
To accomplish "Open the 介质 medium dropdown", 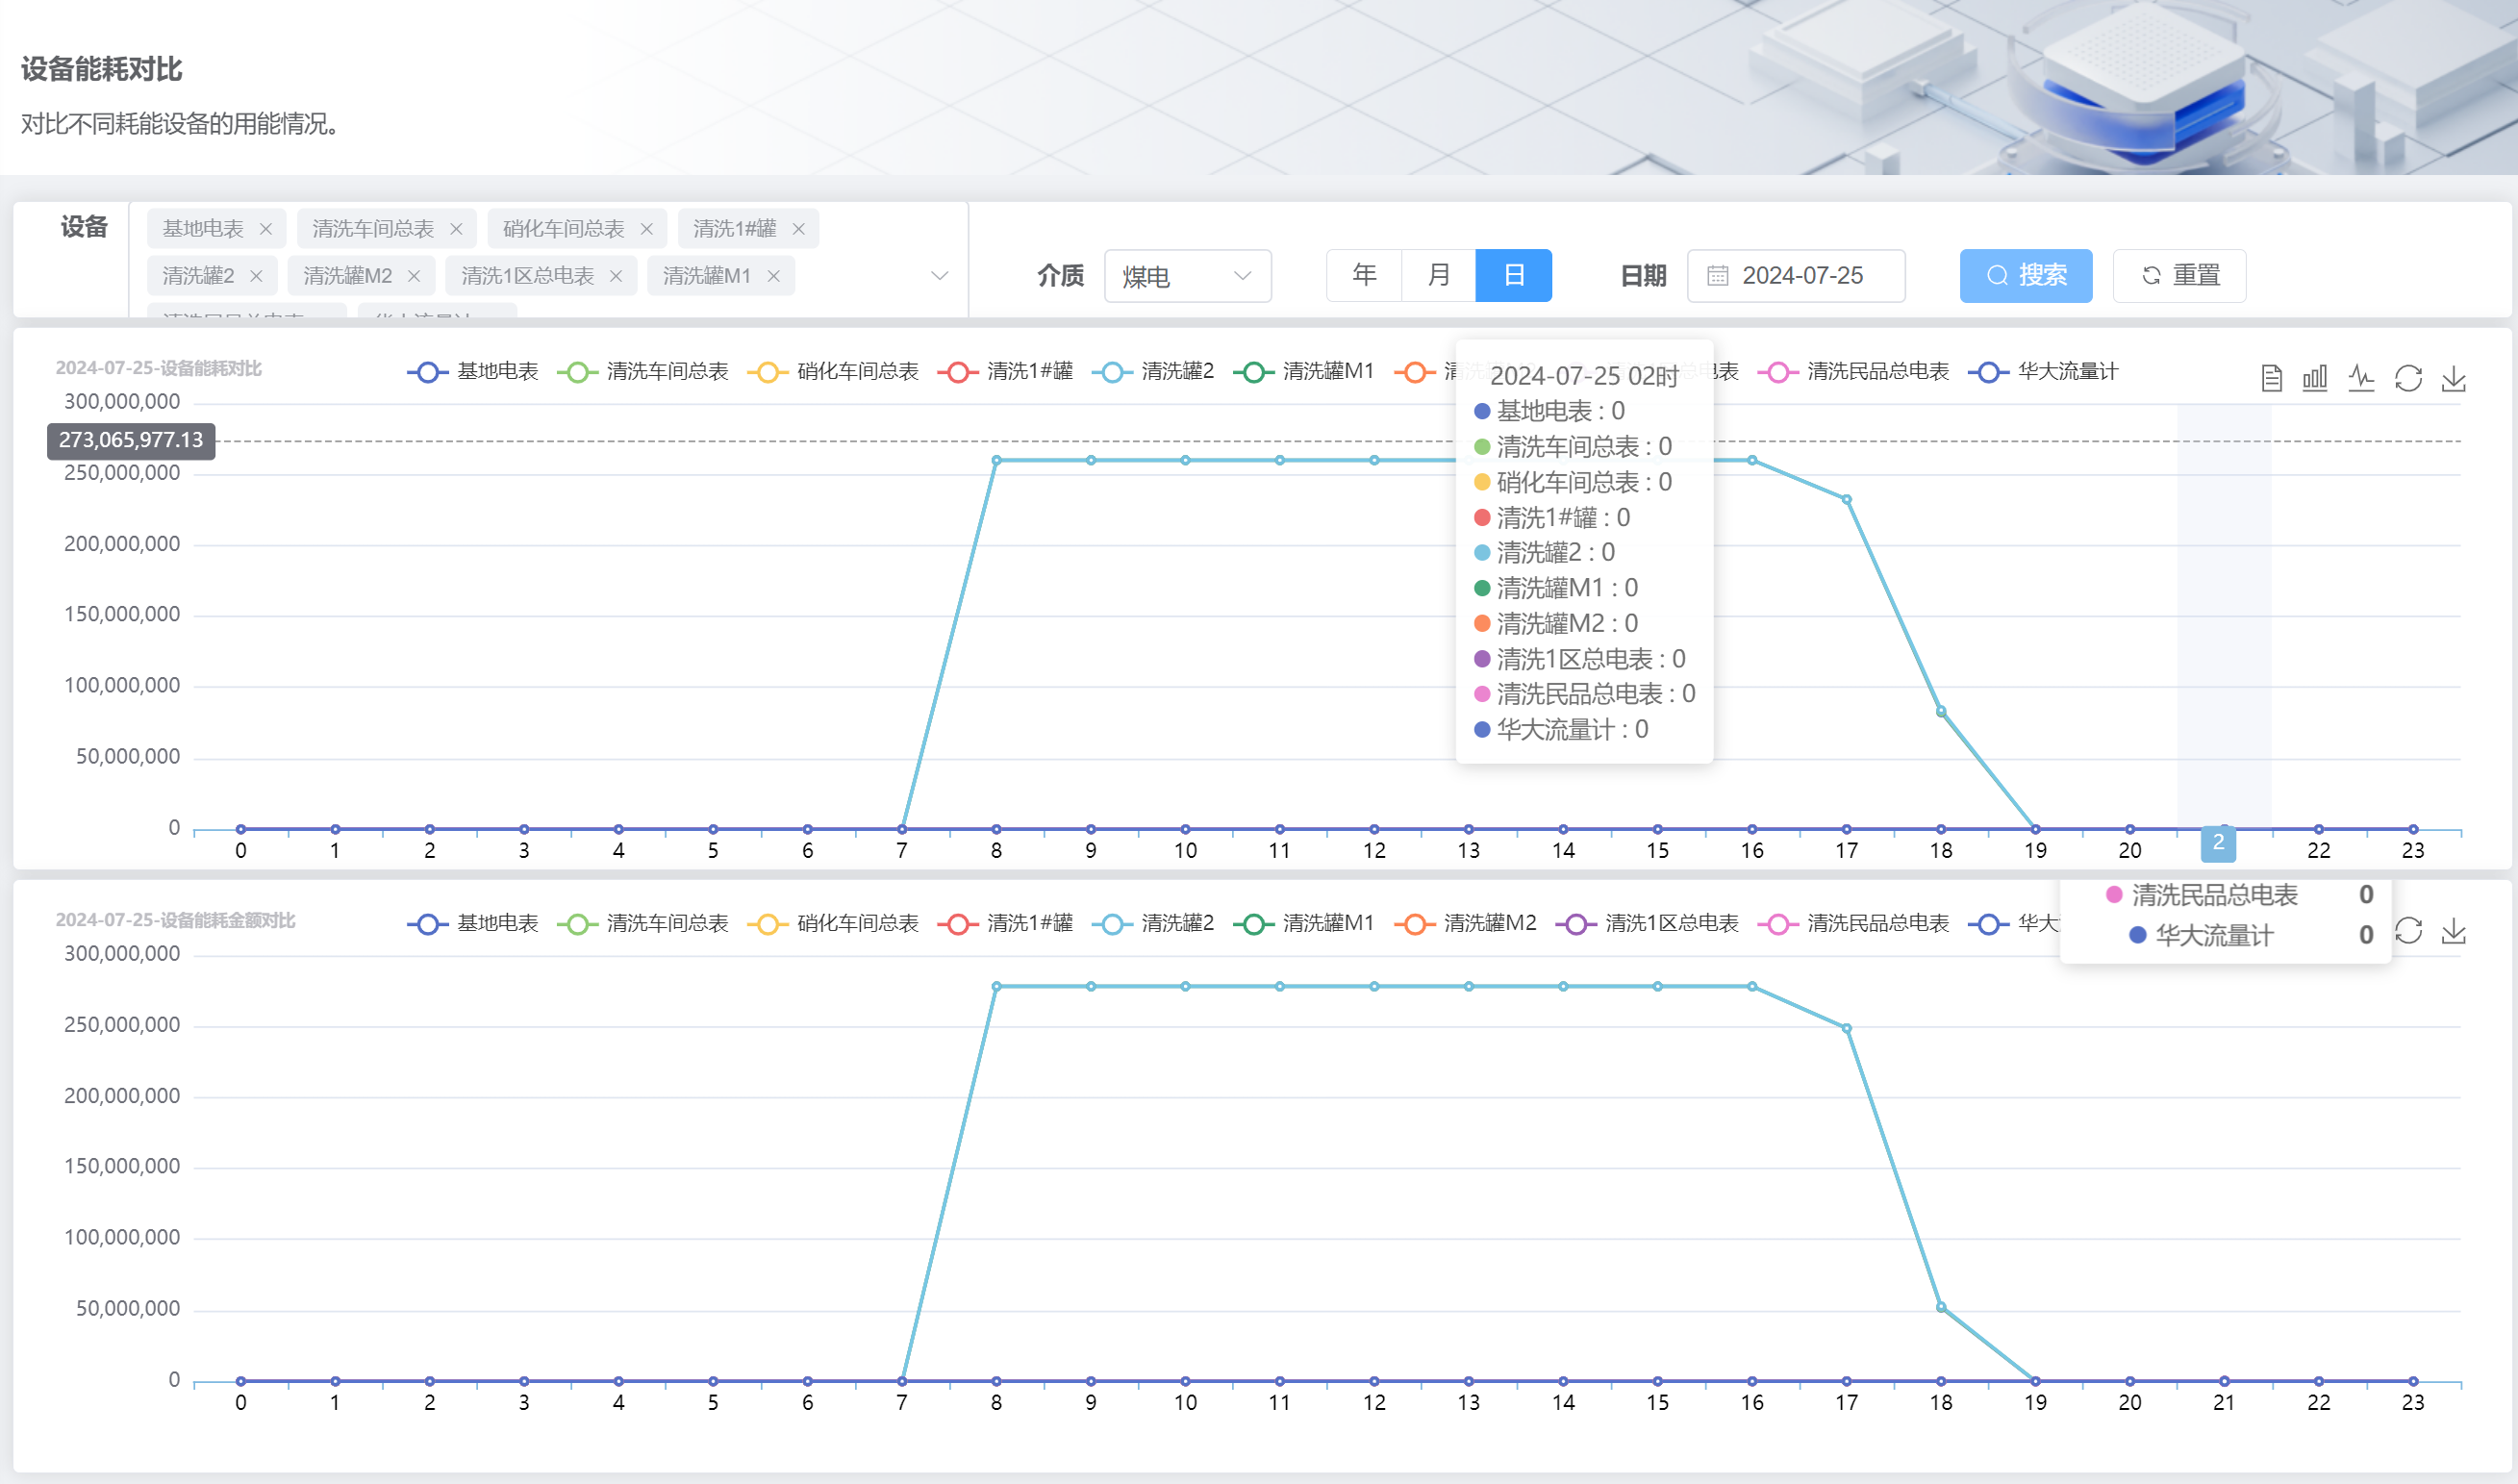I will (1186, 276).
